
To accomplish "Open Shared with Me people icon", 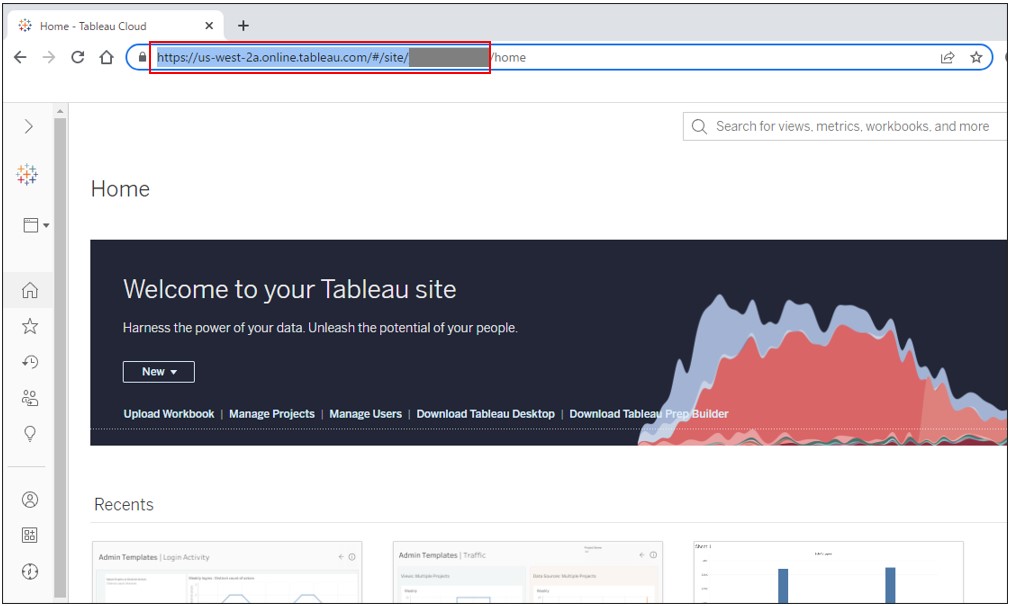I will tap(30, 398).
